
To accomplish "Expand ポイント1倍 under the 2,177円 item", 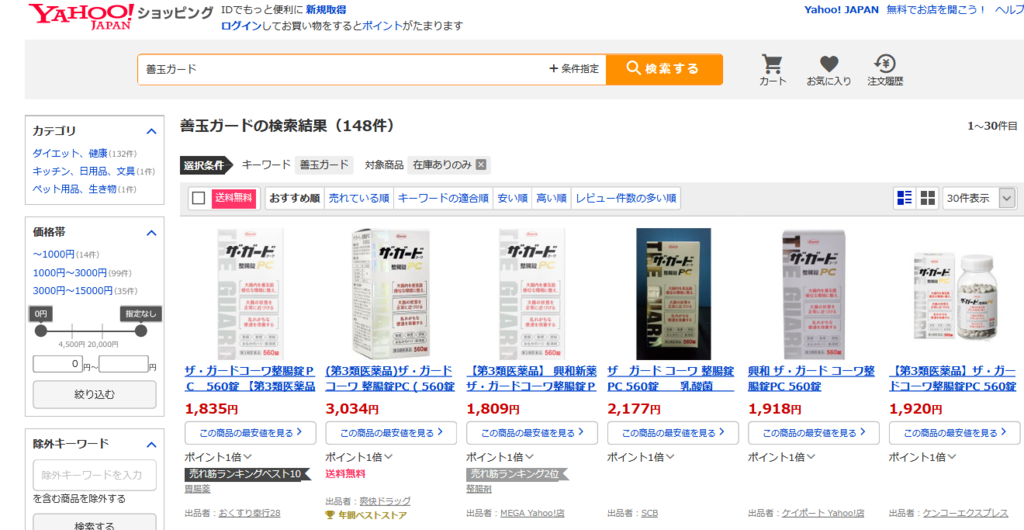I will click(641, 457).
